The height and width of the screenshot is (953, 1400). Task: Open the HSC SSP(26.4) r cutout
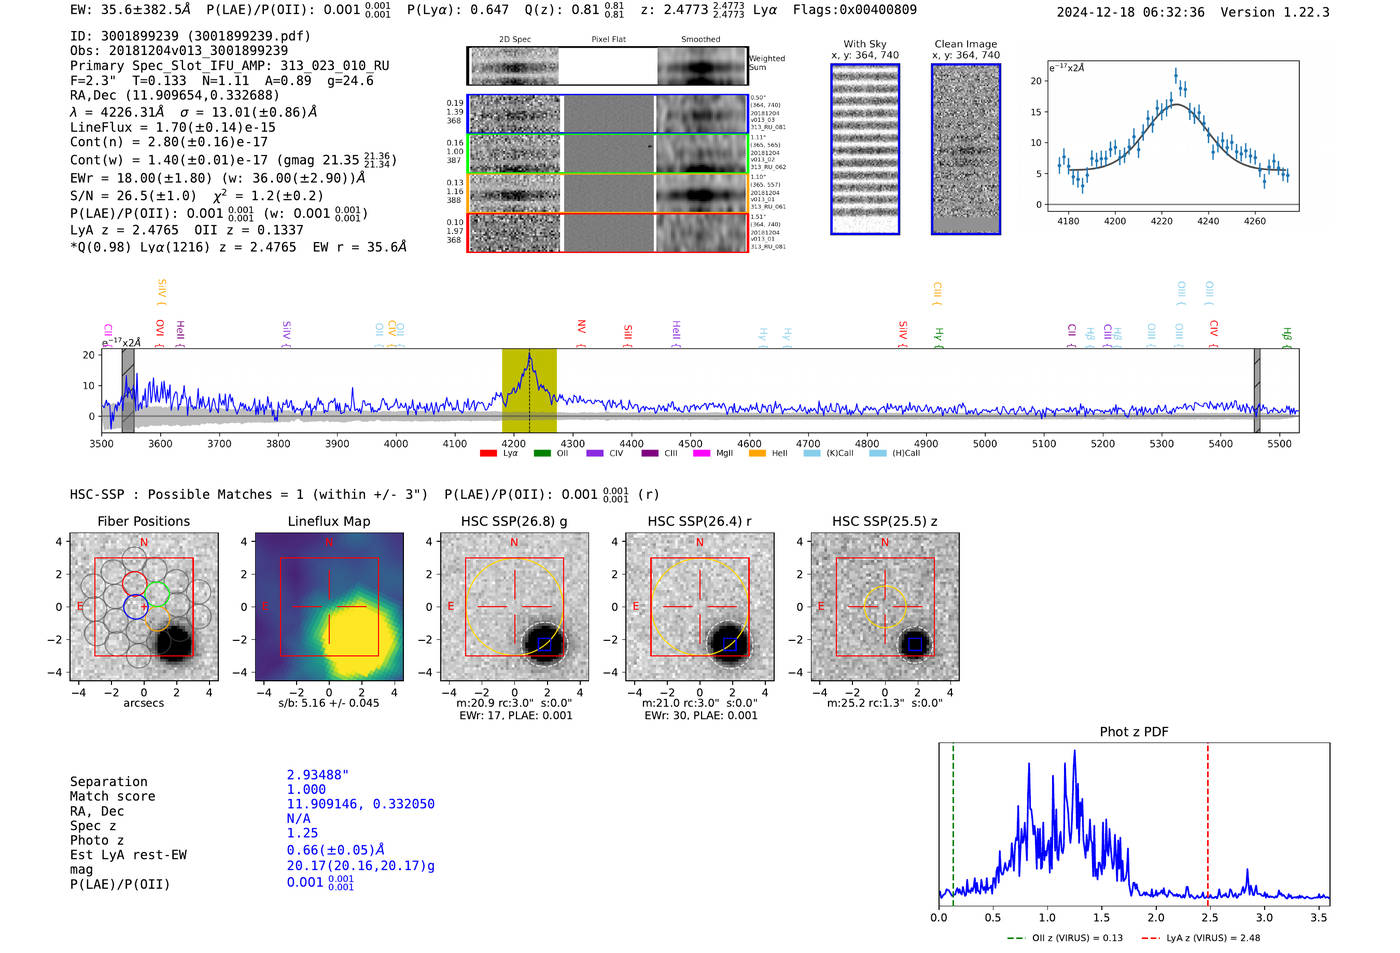click(x=700, y=607)
